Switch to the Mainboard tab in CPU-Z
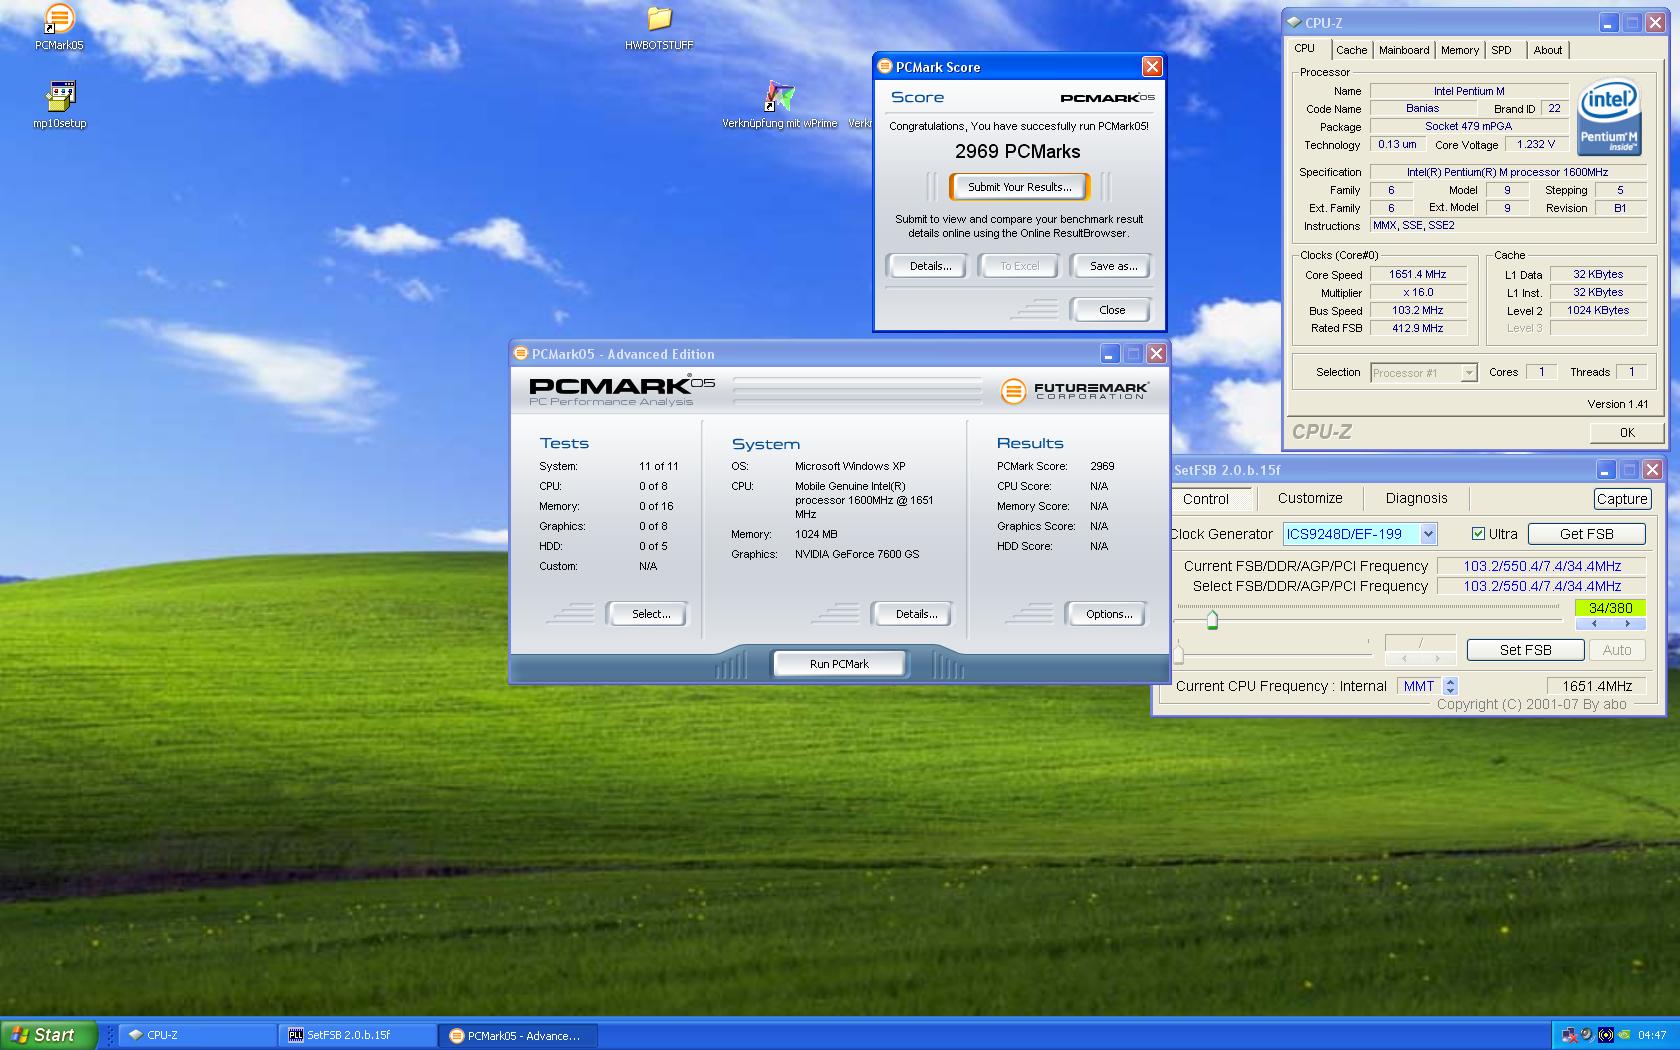The image size is (1680, 1050). click(x=1404, y=50)
